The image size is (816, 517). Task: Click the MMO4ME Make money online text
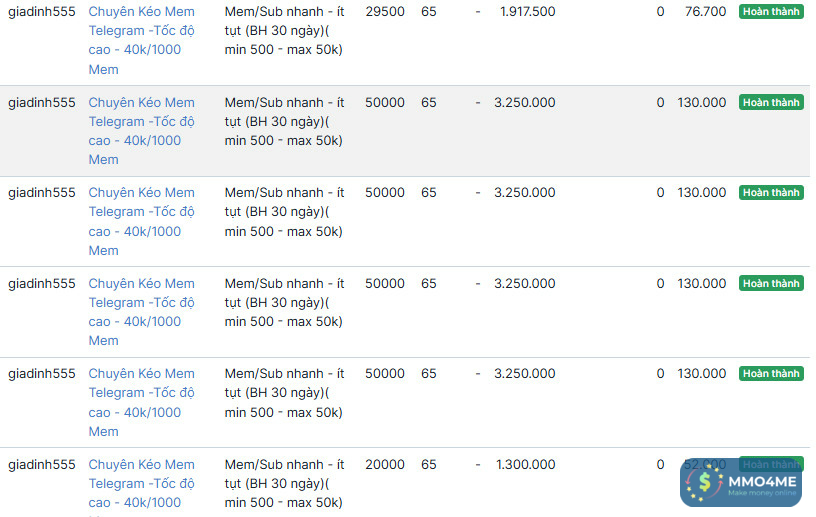click(763, 484)
